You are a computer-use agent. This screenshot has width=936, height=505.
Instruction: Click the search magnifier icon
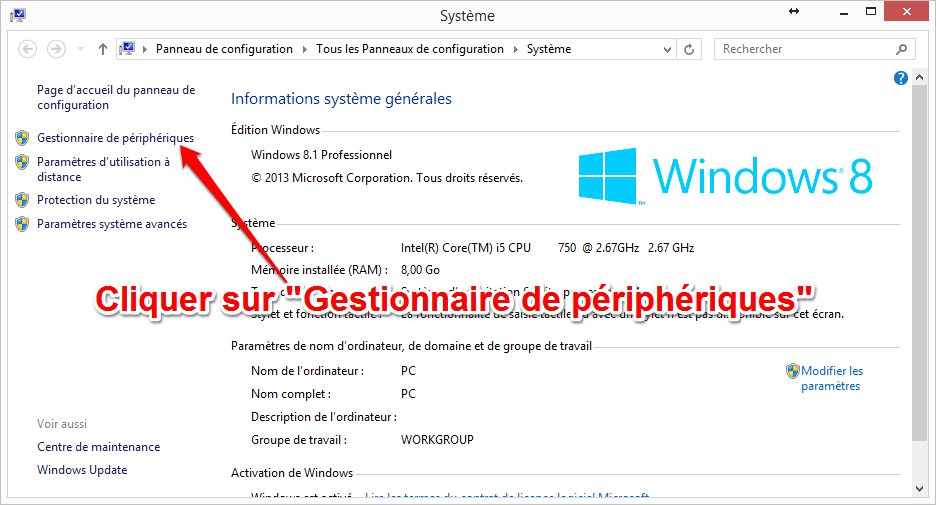[901, 49]
